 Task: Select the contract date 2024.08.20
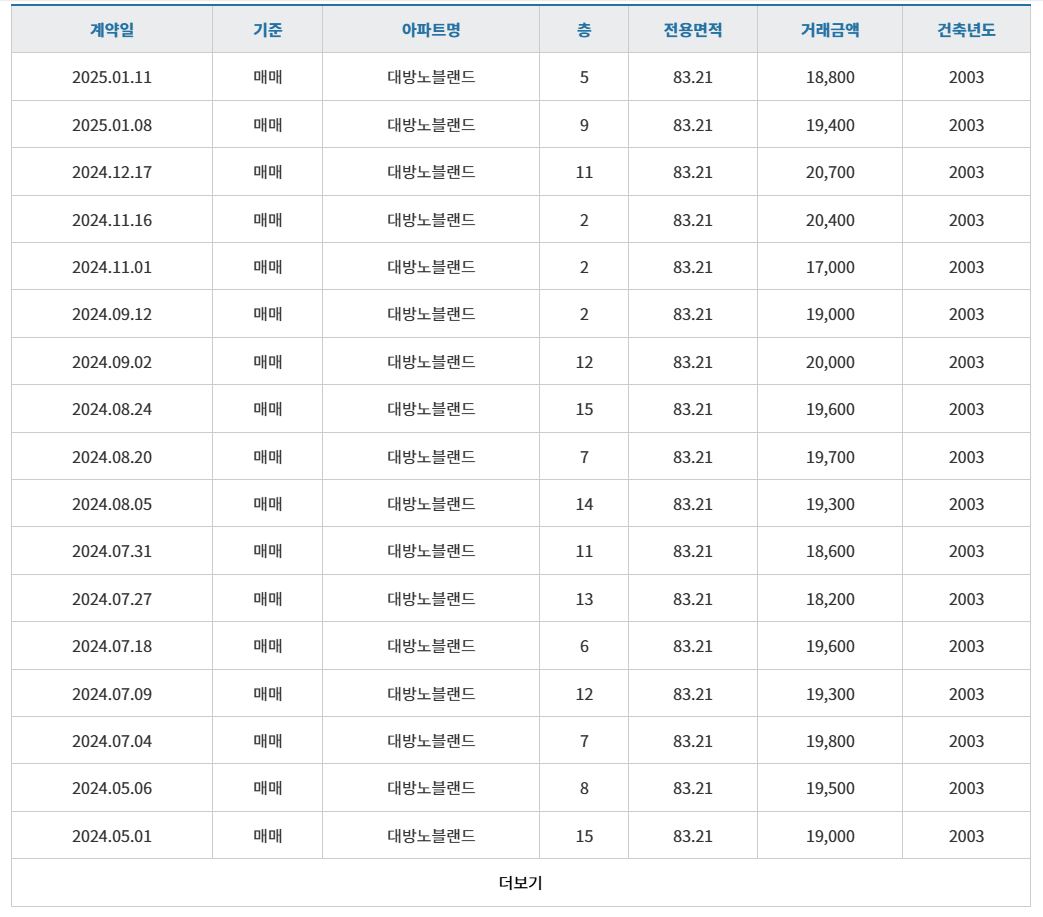pyautogui.click(x=112, y=458)
